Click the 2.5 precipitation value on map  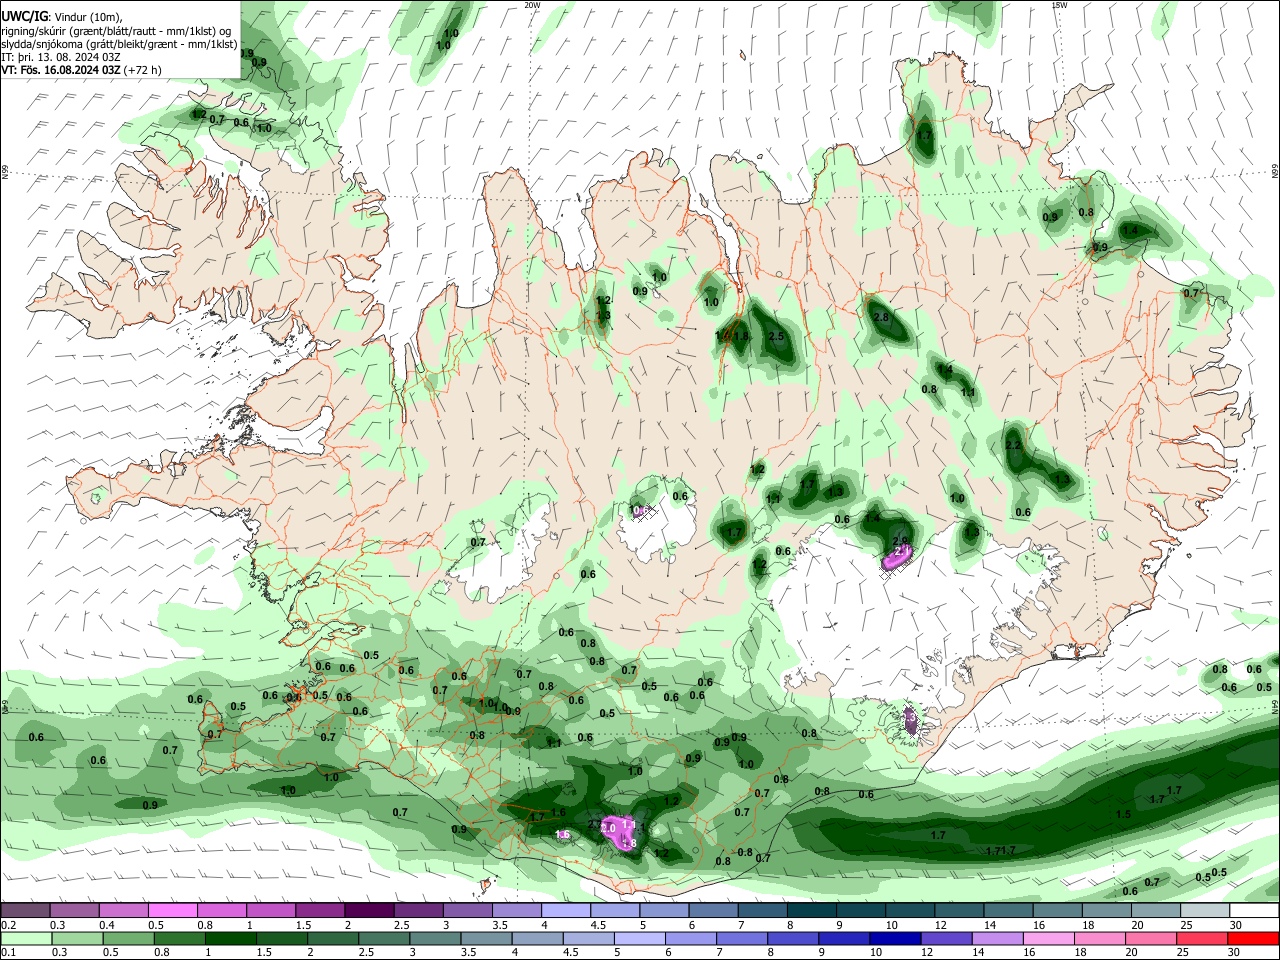pyautogui.click(x=776, y=337)
